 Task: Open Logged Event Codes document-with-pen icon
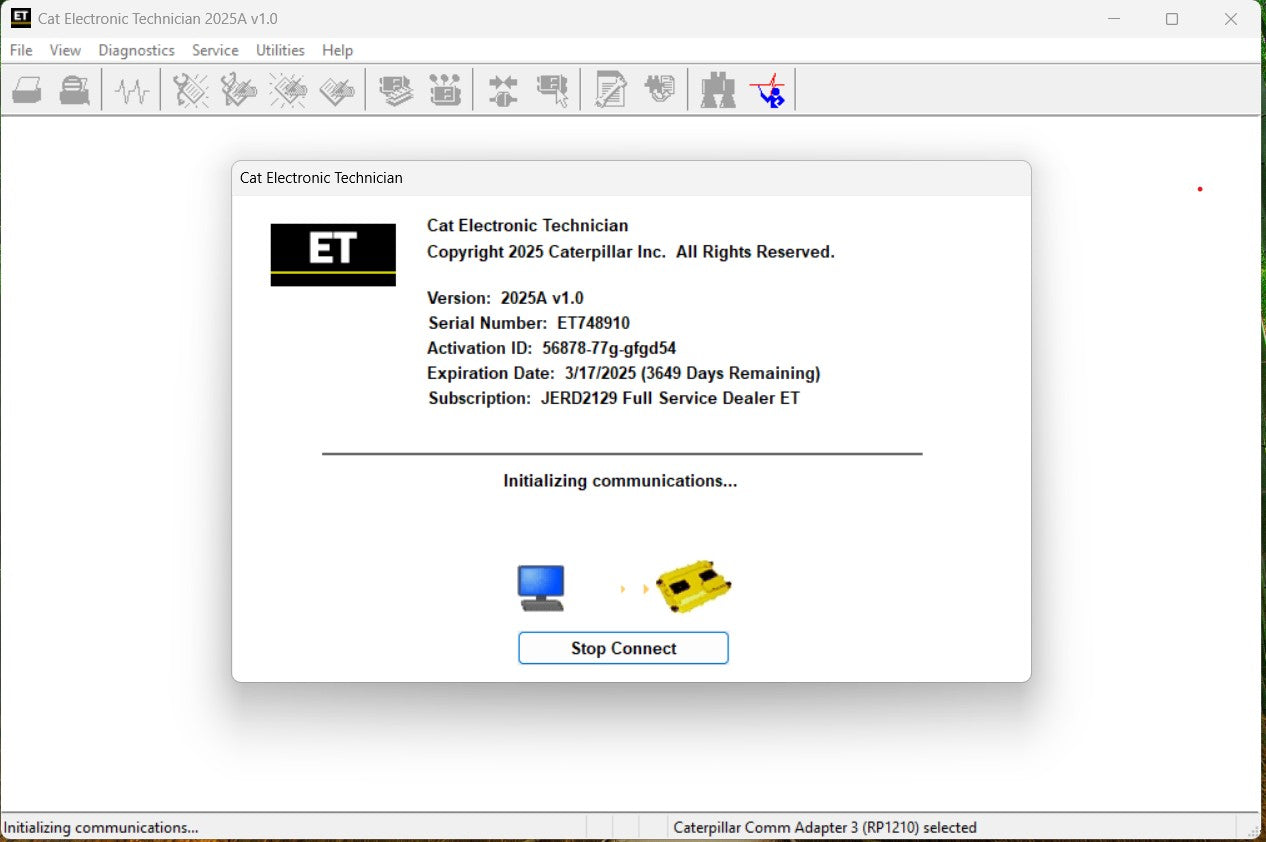click(337, 91)
